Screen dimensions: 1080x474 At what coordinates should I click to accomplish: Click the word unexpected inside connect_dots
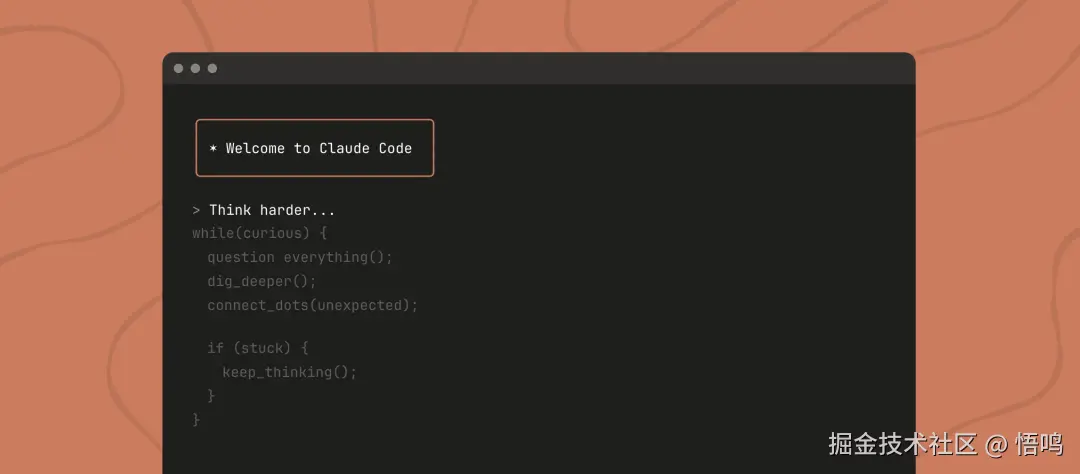(362, 305)
